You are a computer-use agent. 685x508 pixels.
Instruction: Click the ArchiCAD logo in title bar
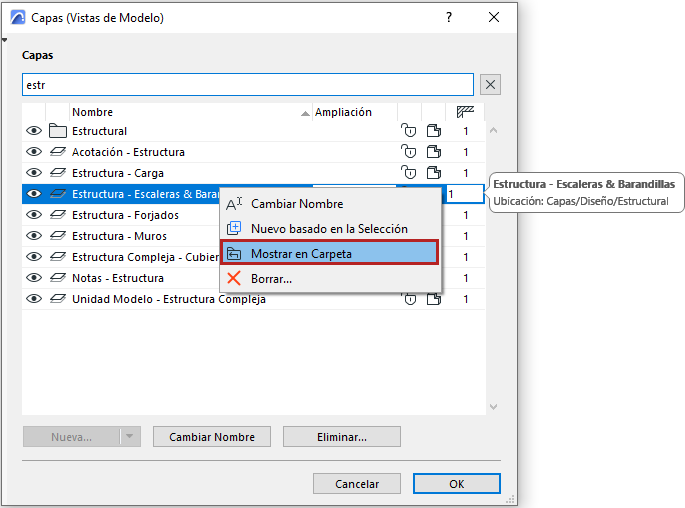coord(18,17)
